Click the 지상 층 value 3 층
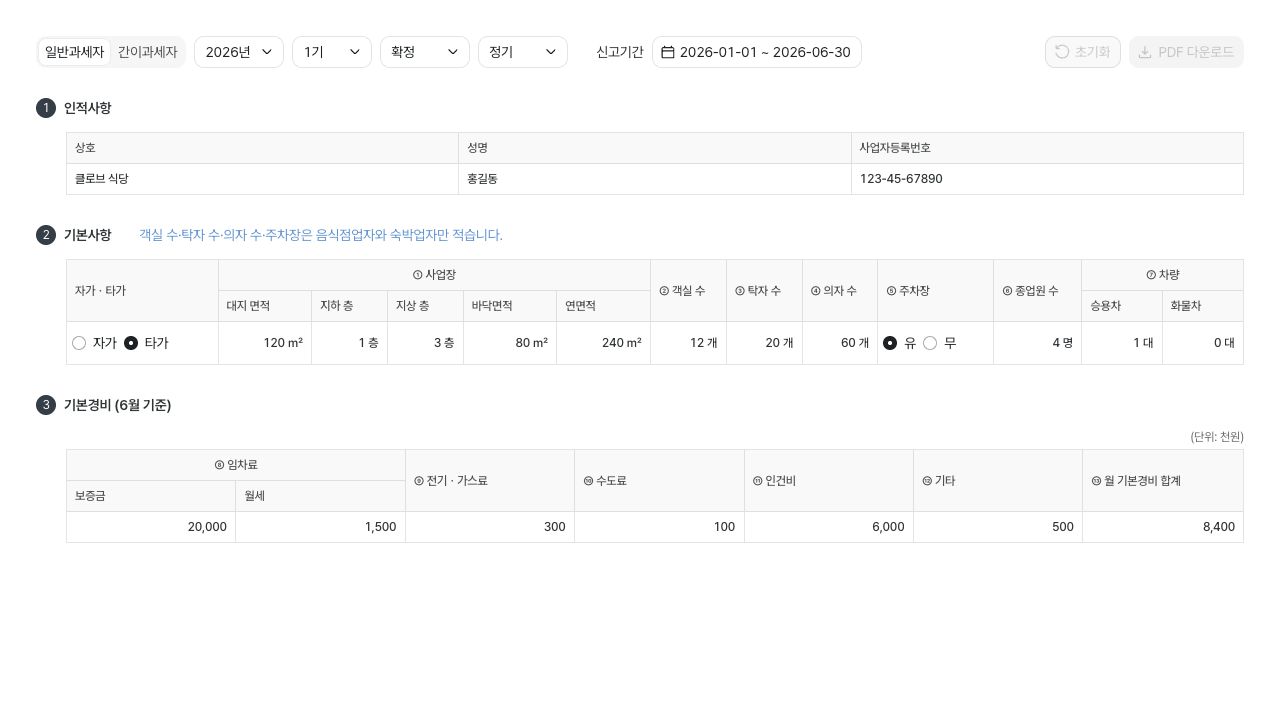Viewport: 1280px width, 720px height. pyautogui.click(x=425, y=343)
